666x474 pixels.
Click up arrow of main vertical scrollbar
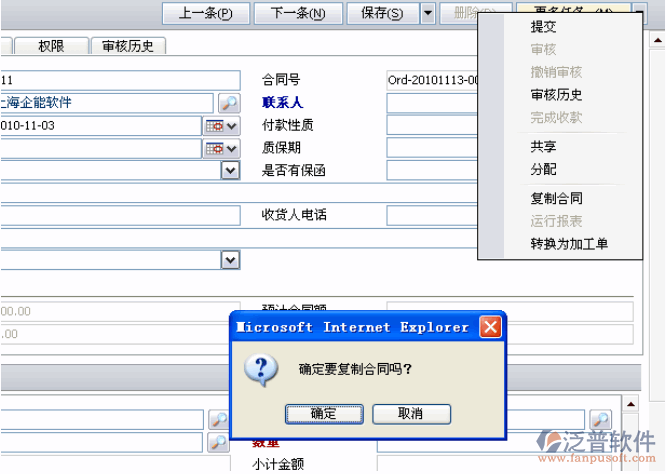pos(658,40)
